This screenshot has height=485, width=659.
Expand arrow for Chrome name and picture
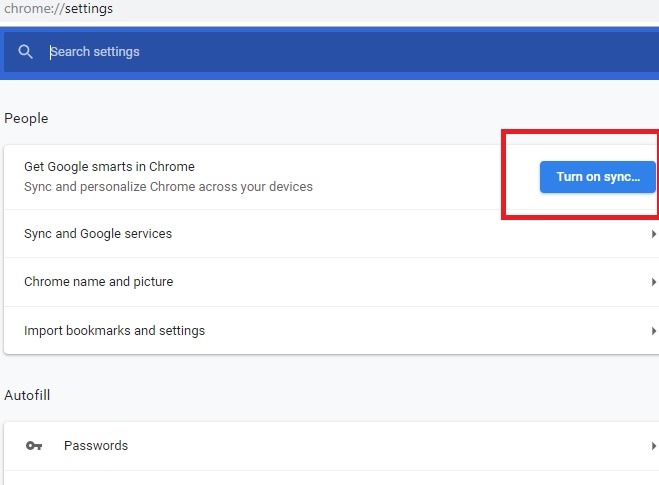pyautogui.click(x=654, y=282)
